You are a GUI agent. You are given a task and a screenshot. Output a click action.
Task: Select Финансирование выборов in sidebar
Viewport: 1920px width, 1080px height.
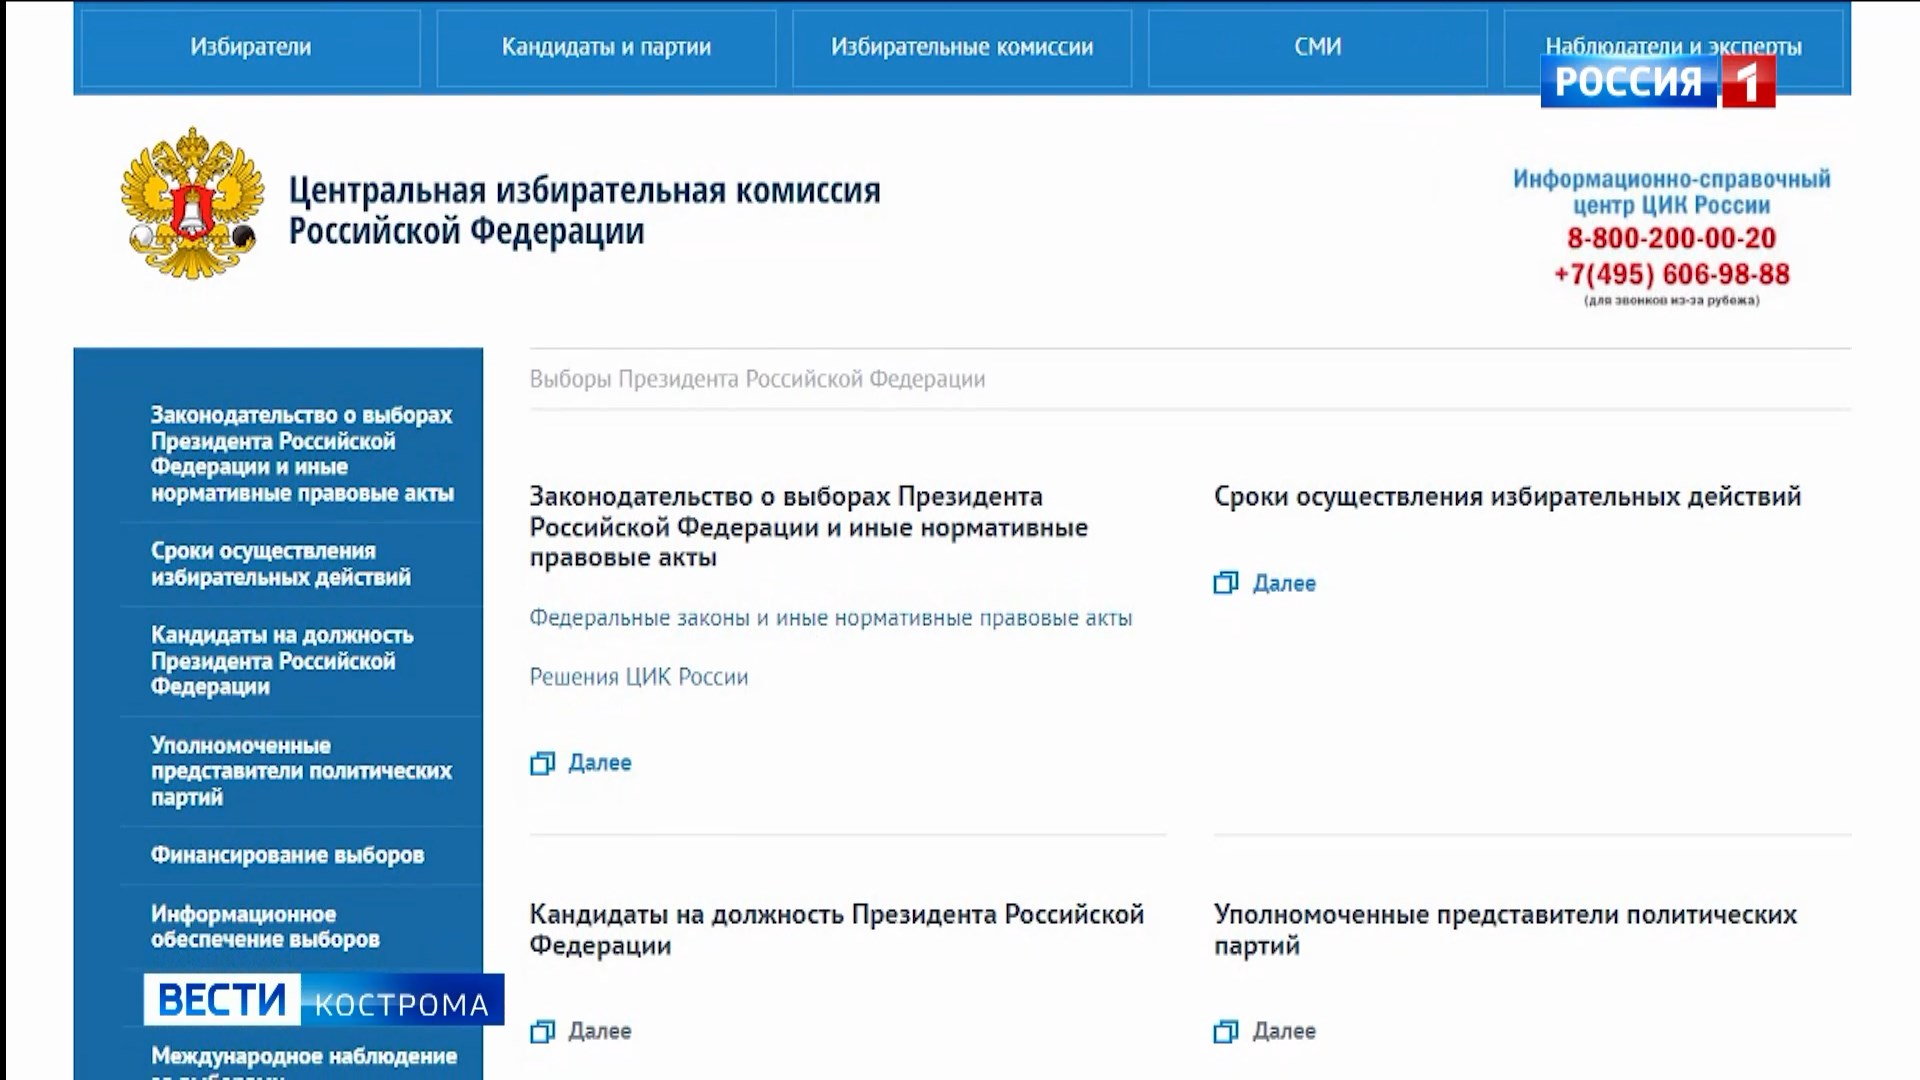(x=287, y=855)
